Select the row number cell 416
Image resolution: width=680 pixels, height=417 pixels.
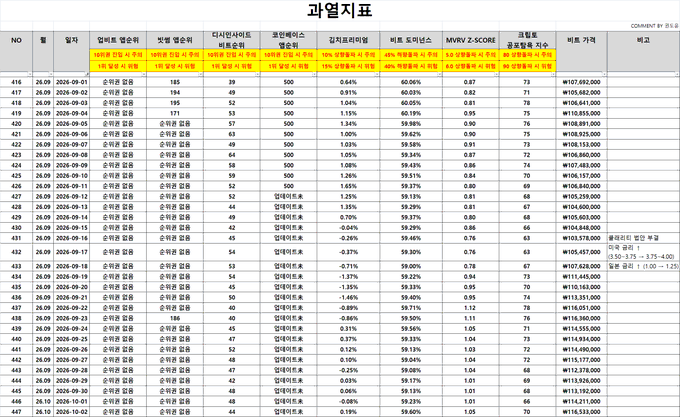16,82
